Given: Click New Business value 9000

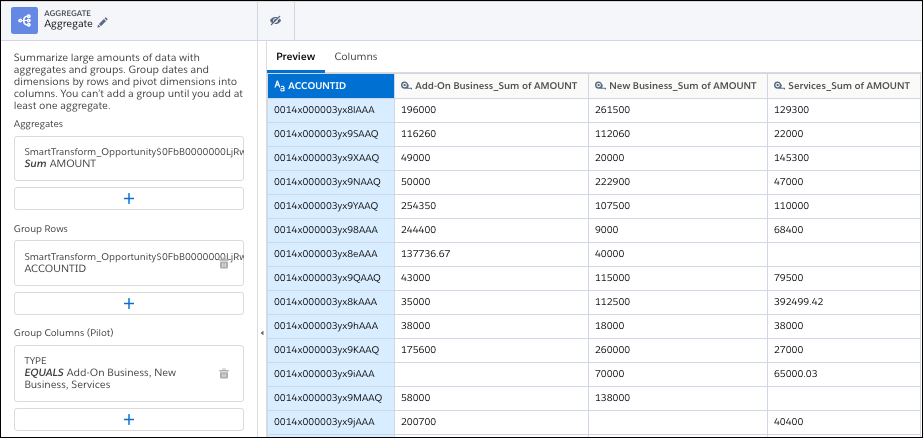Looking at the screenshot, I should (x=678, y=230).
